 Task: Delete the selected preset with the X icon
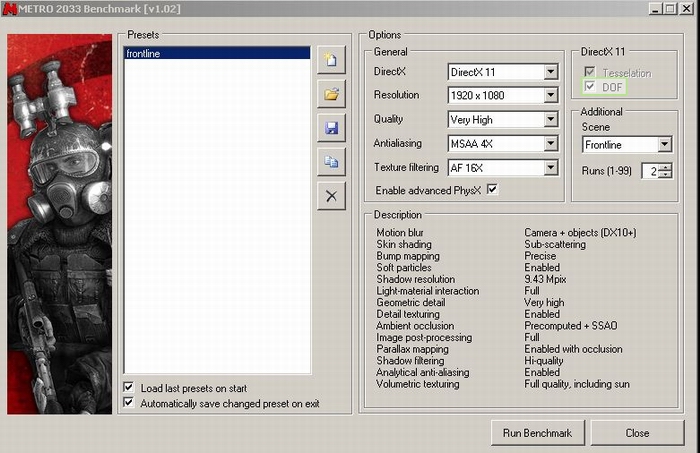pyautogui.click(x=331, y=195)
